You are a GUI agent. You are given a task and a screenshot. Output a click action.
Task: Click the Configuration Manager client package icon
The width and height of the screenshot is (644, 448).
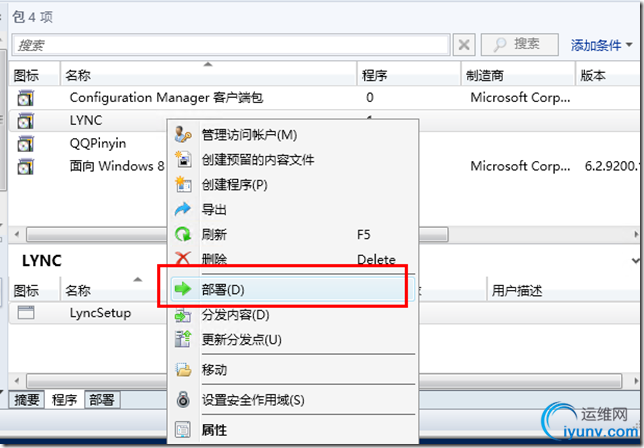pos(25,98)
